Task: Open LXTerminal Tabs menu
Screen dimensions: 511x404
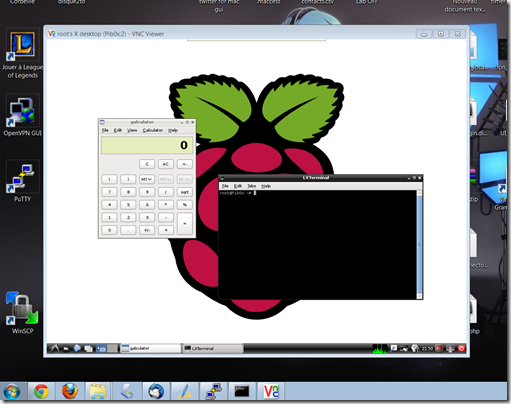Action: click(x=252, y=186)
